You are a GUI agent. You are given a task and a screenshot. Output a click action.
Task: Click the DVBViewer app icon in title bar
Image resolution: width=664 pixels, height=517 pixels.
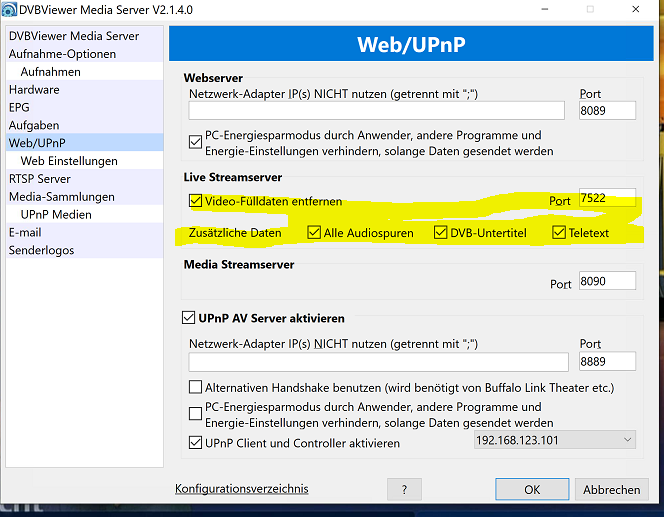coord(10,10)
